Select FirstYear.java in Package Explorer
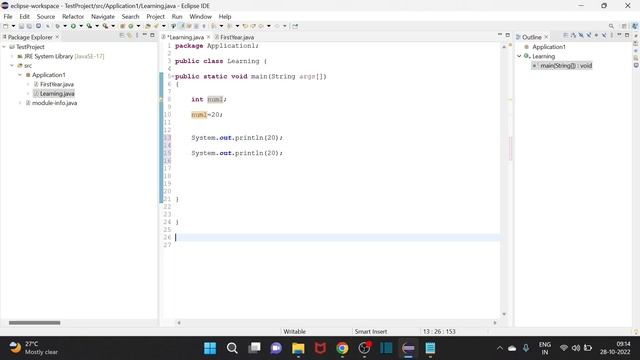This screenshot has height=360, width=640. coord(57,84)
